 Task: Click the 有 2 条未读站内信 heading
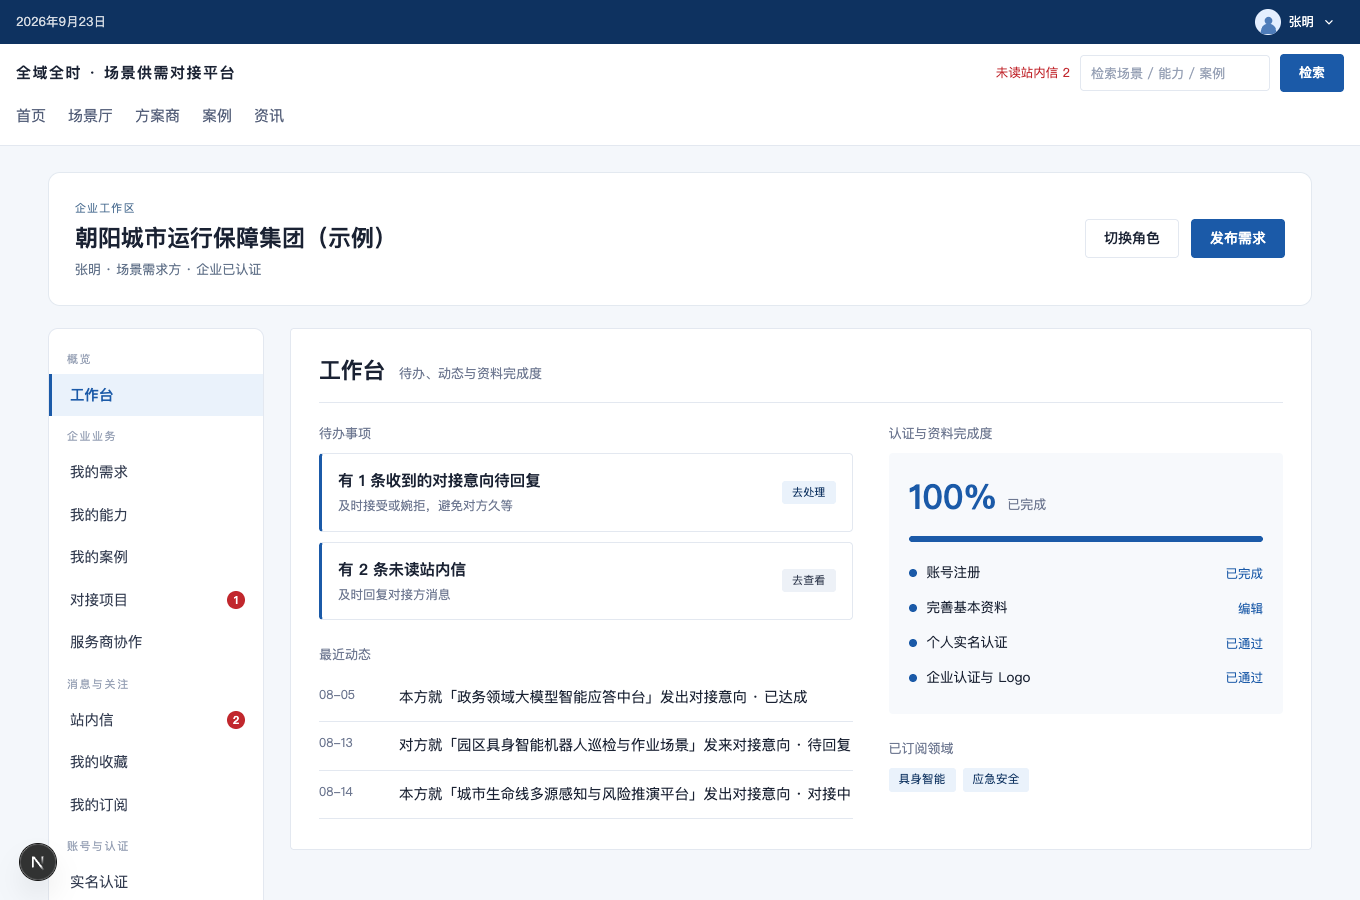[x=402, y=570]
